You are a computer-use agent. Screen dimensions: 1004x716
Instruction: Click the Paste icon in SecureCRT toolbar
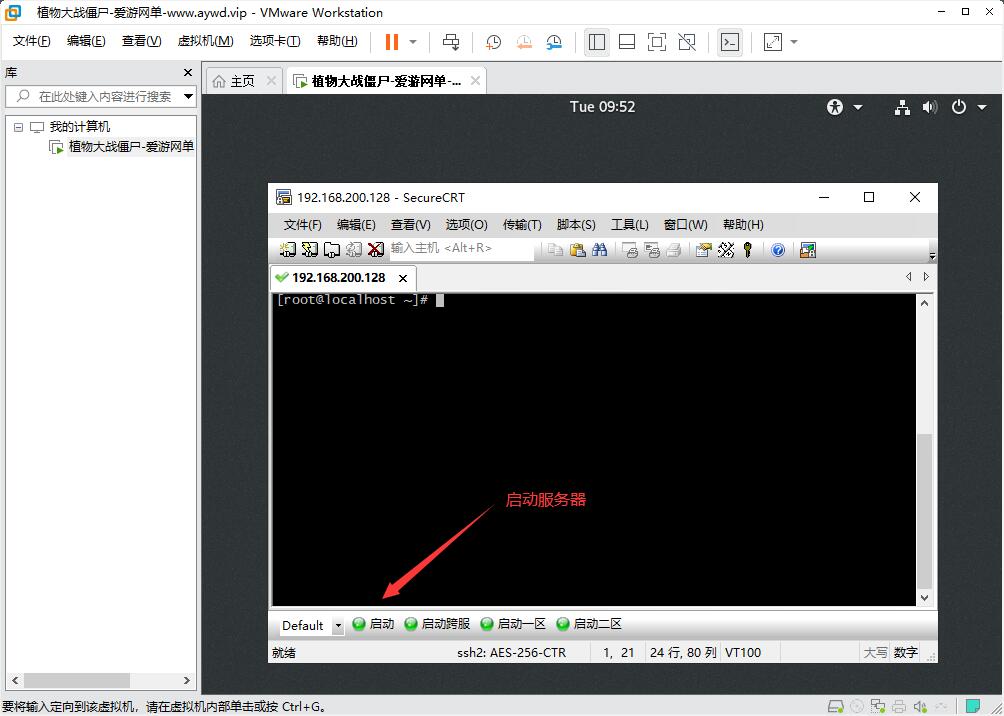[x=577, y=250]
